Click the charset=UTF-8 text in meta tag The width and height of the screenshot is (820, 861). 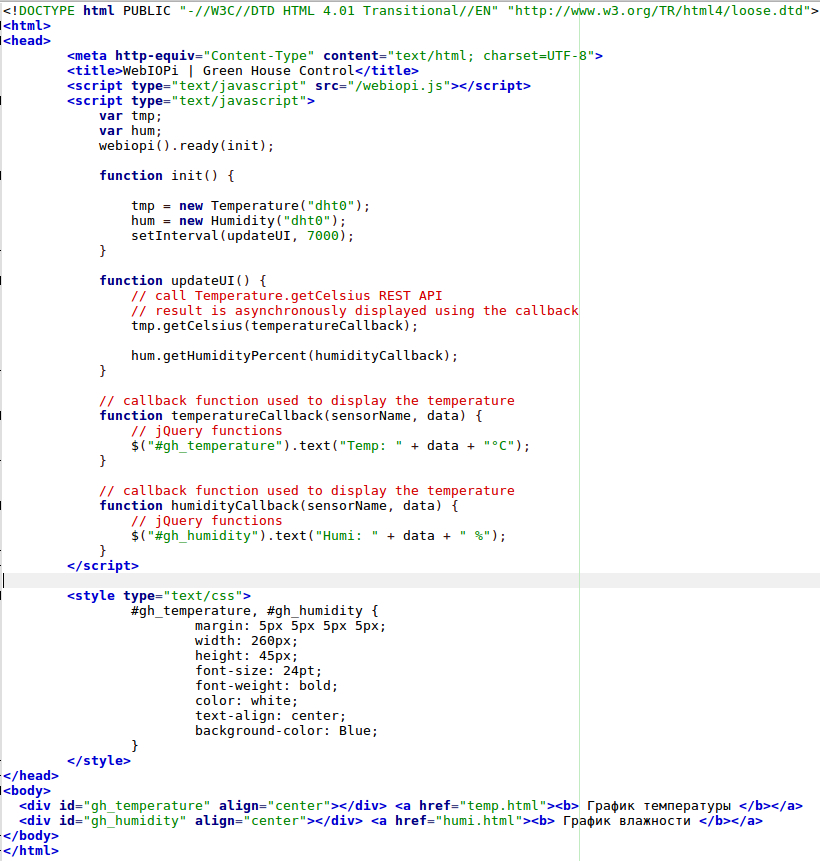(535, 56)
